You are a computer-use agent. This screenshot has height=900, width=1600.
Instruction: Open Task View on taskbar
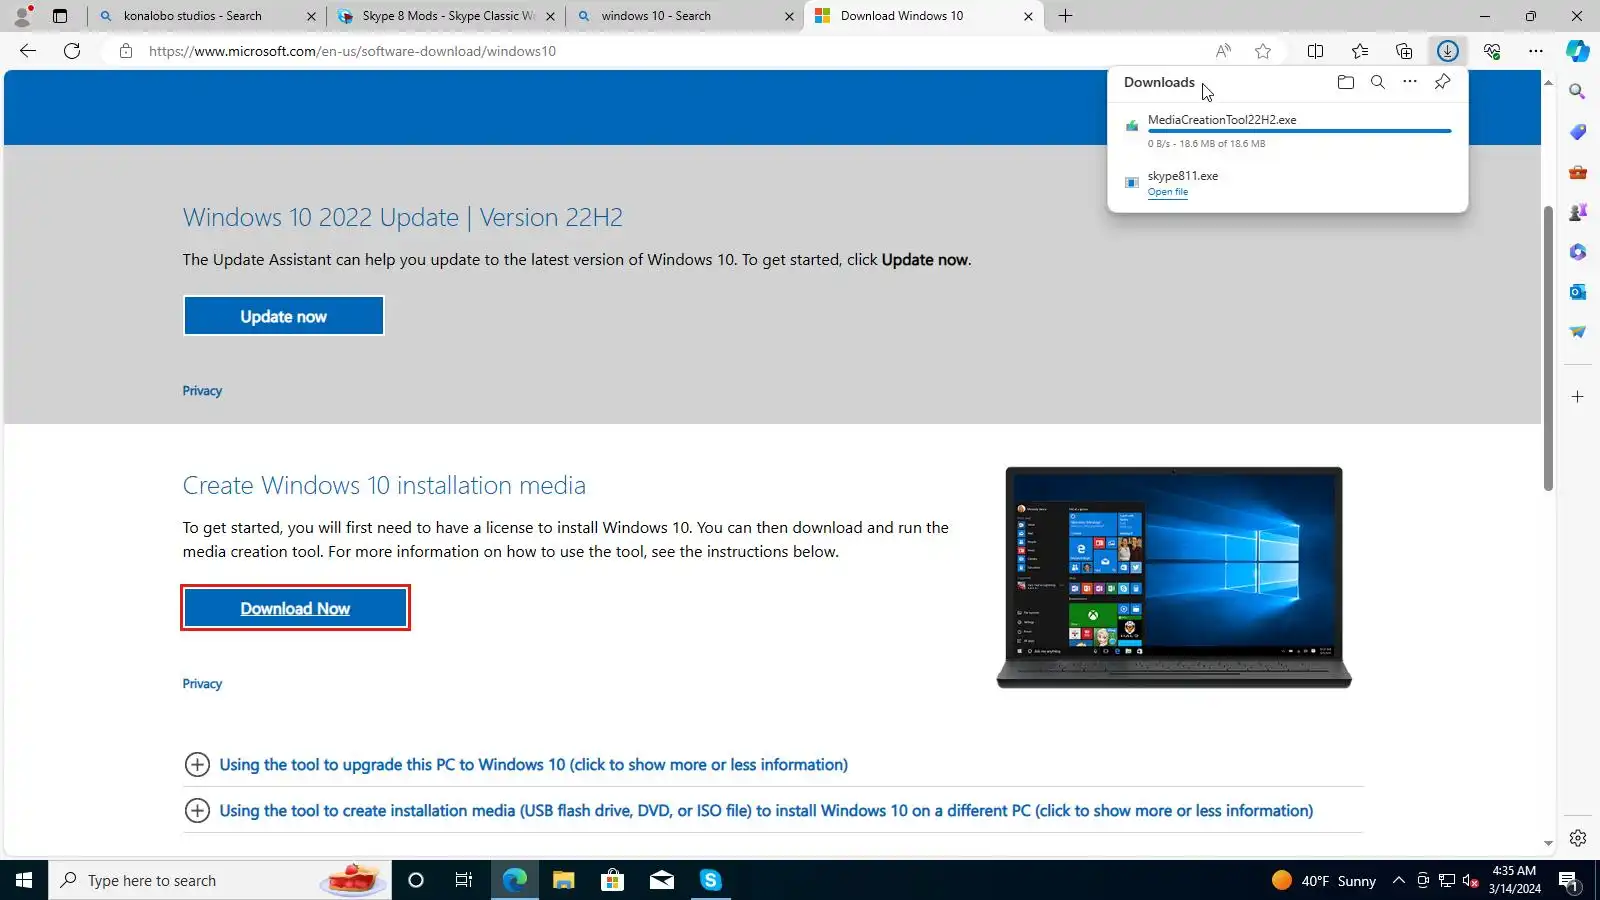click(464, 880)
